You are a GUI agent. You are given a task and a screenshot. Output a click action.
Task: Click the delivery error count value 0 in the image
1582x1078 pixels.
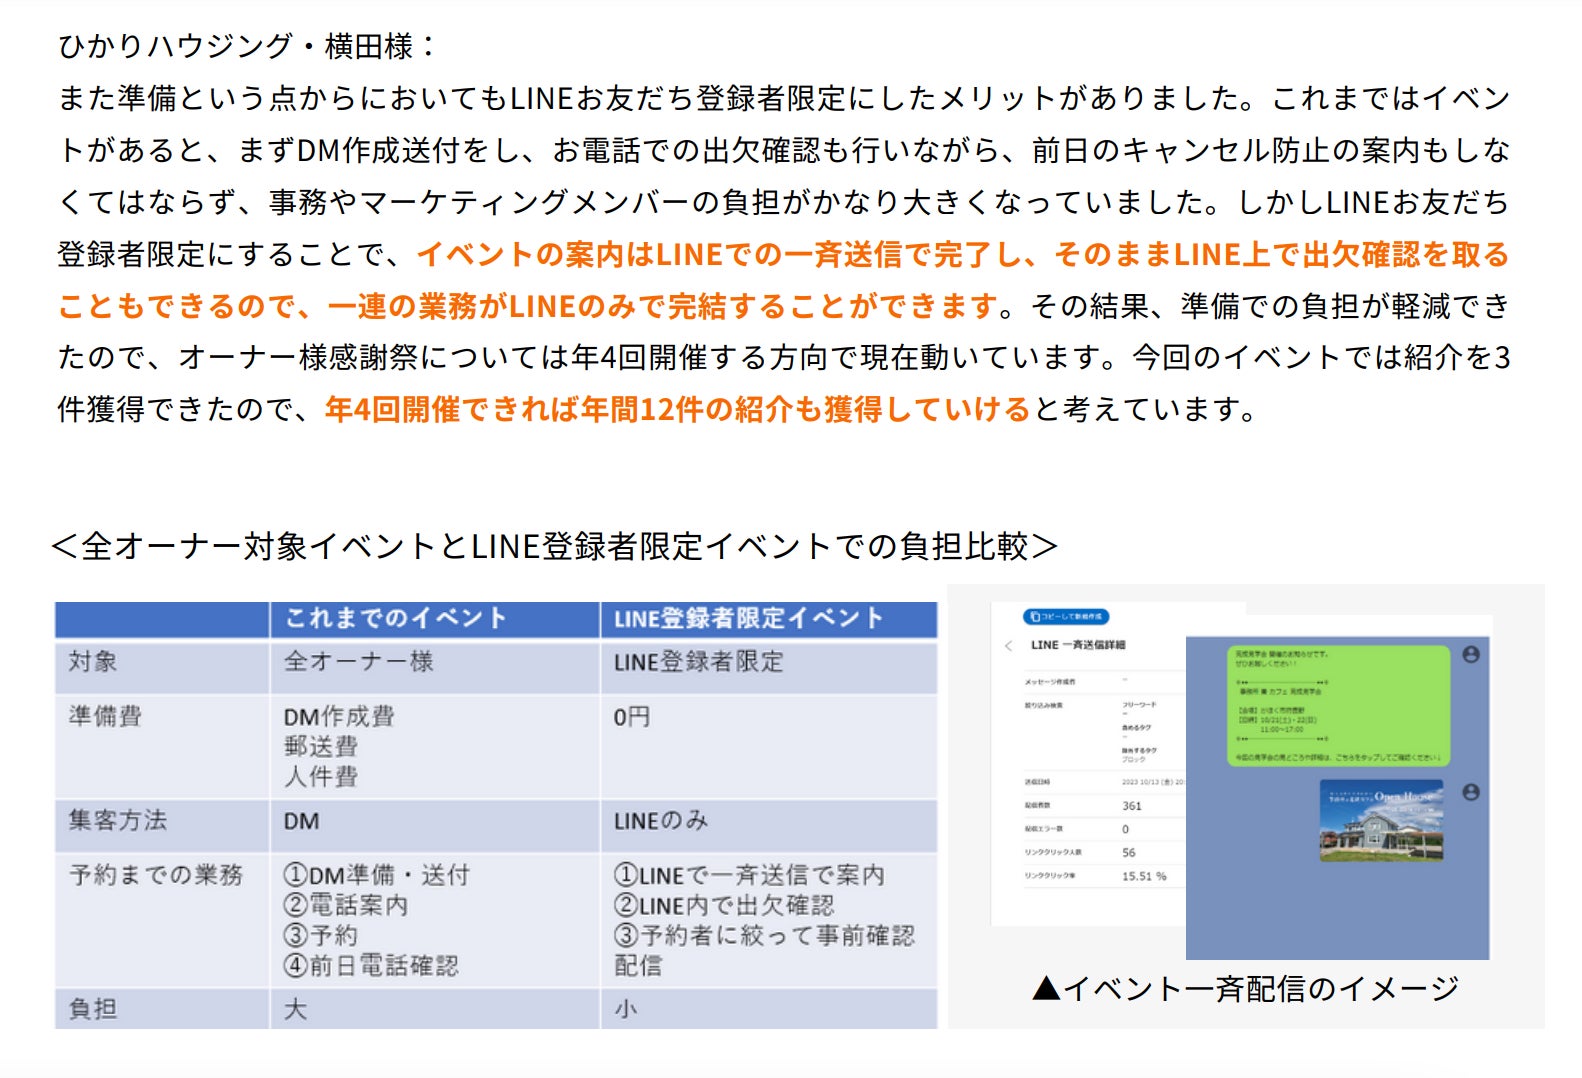(x=1126, y=829)
